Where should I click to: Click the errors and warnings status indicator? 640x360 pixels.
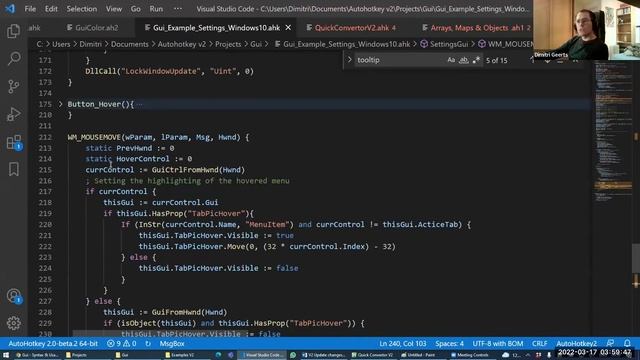click(x=122, y=344)
